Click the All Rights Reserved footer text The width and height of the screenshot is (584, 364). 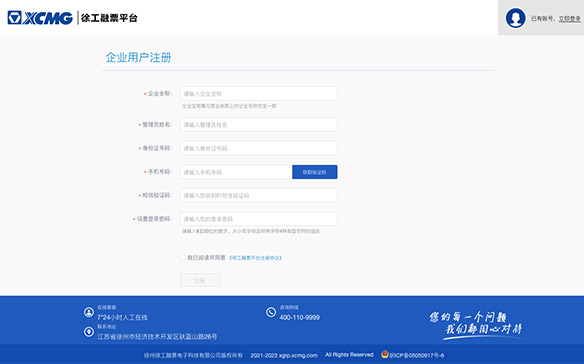pos(349,355)
